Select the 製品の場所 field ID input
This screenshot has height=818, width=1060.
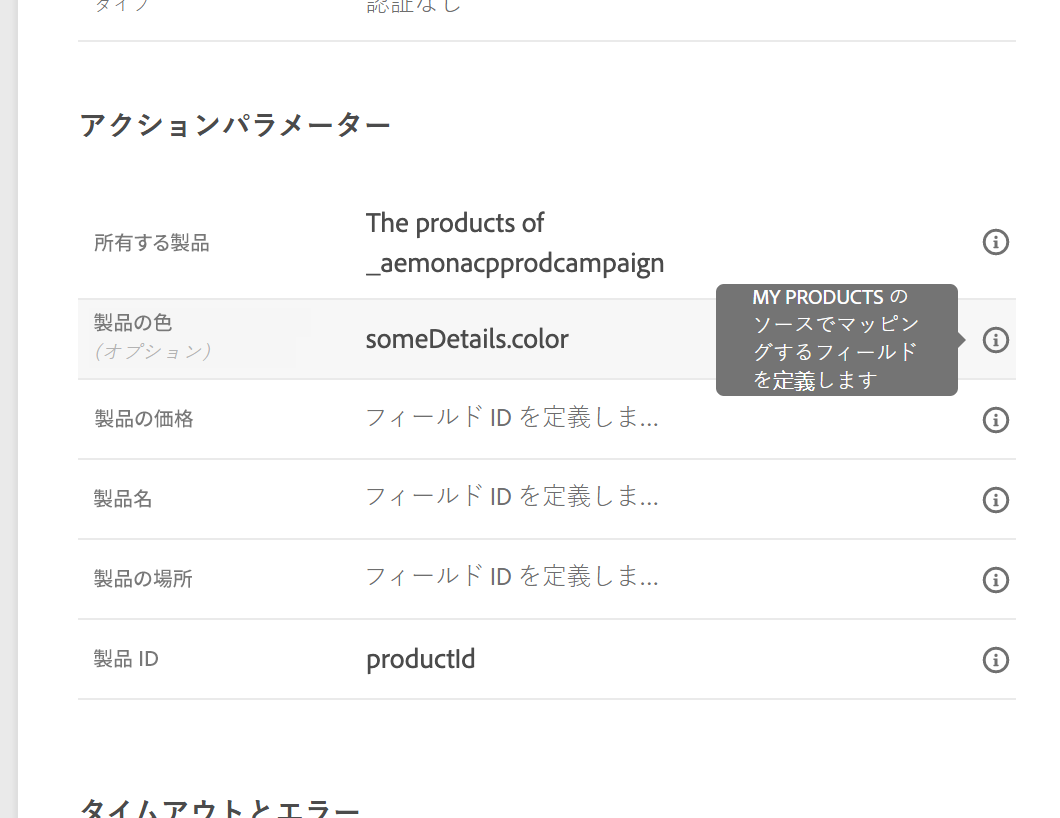coord(512,577)
